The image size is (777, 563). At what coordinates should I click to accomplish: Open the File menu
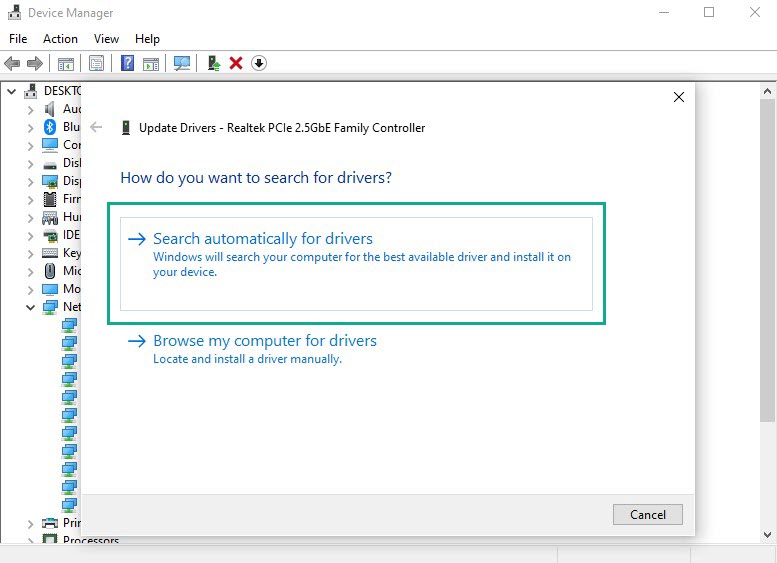[x=18, y=39]
